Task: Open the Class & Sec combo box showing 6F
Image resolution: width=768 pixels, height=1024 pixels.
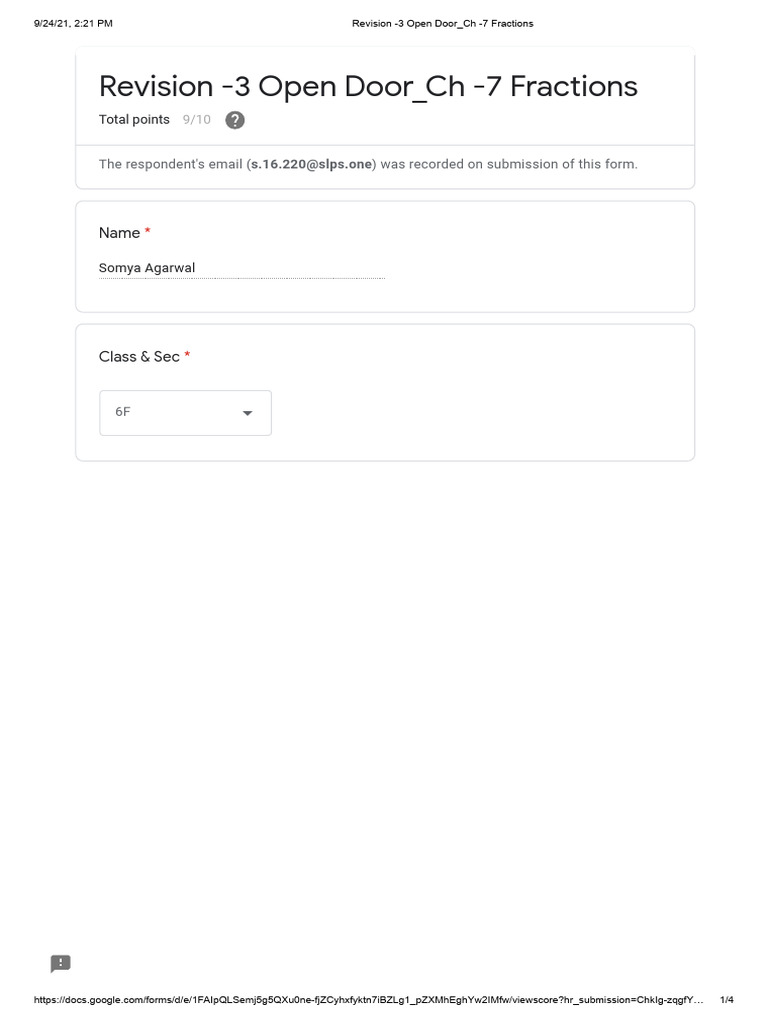Action: coord(185,413)
